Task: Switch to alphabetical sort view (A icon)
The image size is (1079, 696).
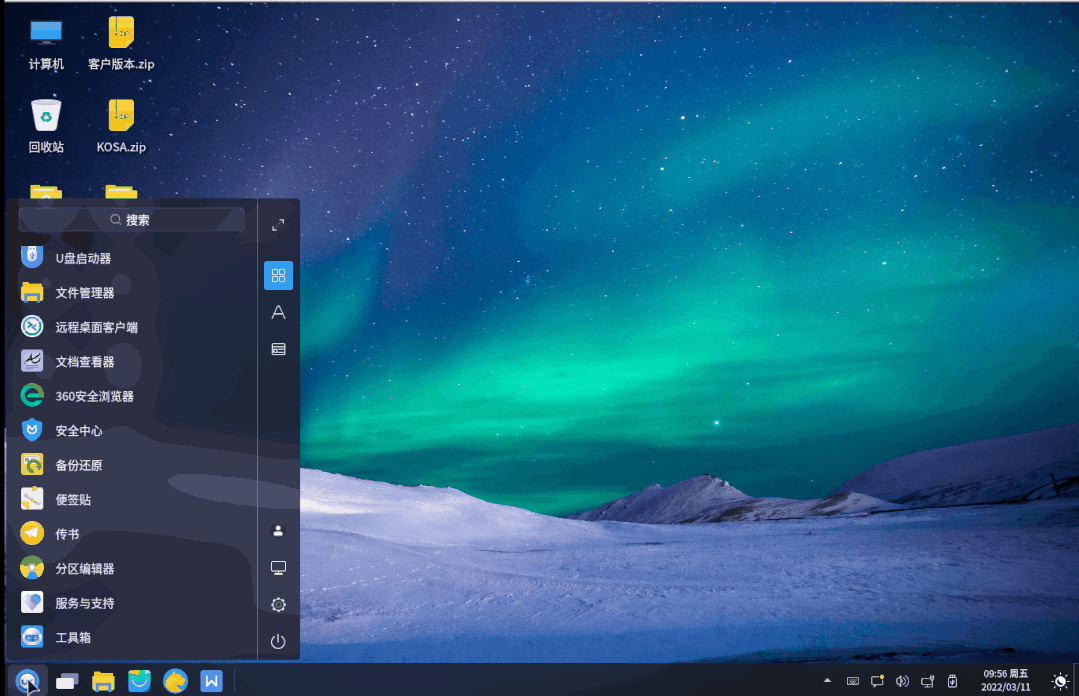Action: (278, 313)
